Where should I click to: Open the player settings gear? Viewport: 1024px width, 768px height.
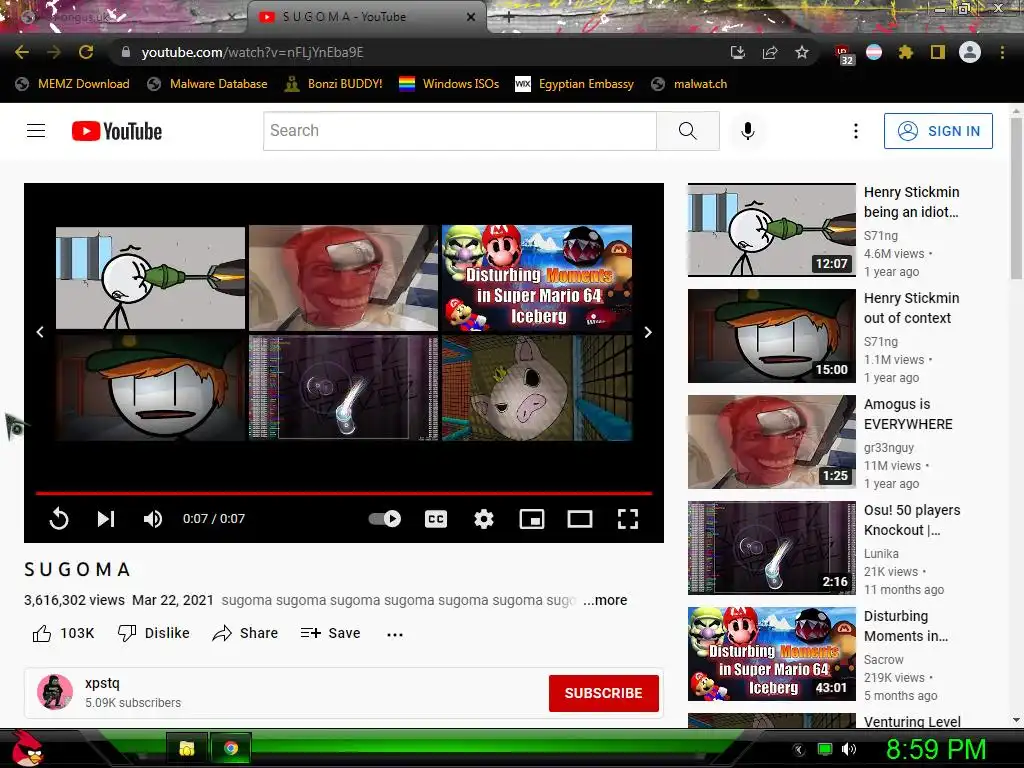point(484,519)
